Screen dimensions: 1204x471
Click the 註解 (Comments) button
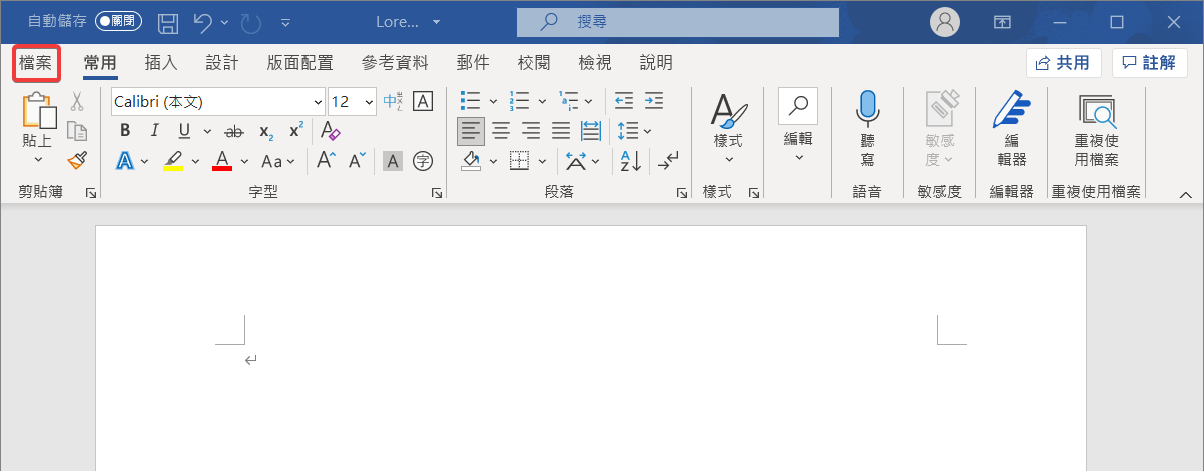coord(1149,63)
